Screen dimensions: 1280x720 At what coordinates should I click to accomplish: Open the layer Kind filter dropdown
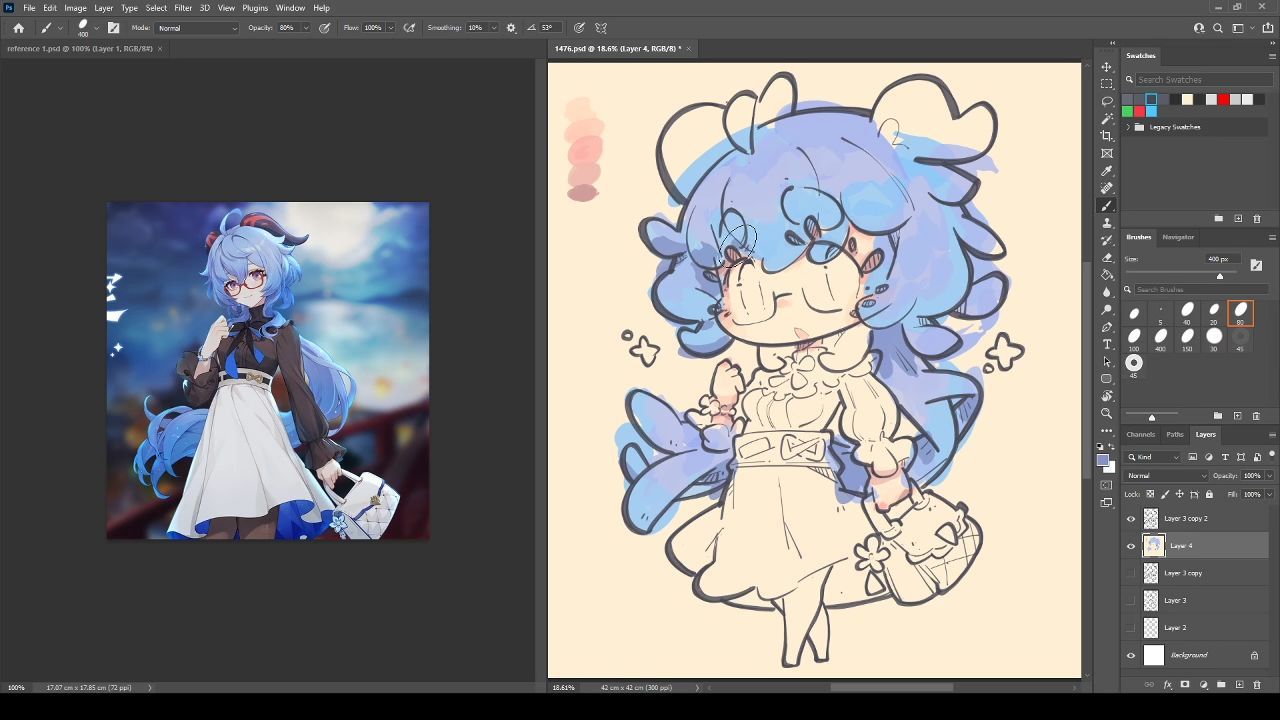(x=1153, y=457)
